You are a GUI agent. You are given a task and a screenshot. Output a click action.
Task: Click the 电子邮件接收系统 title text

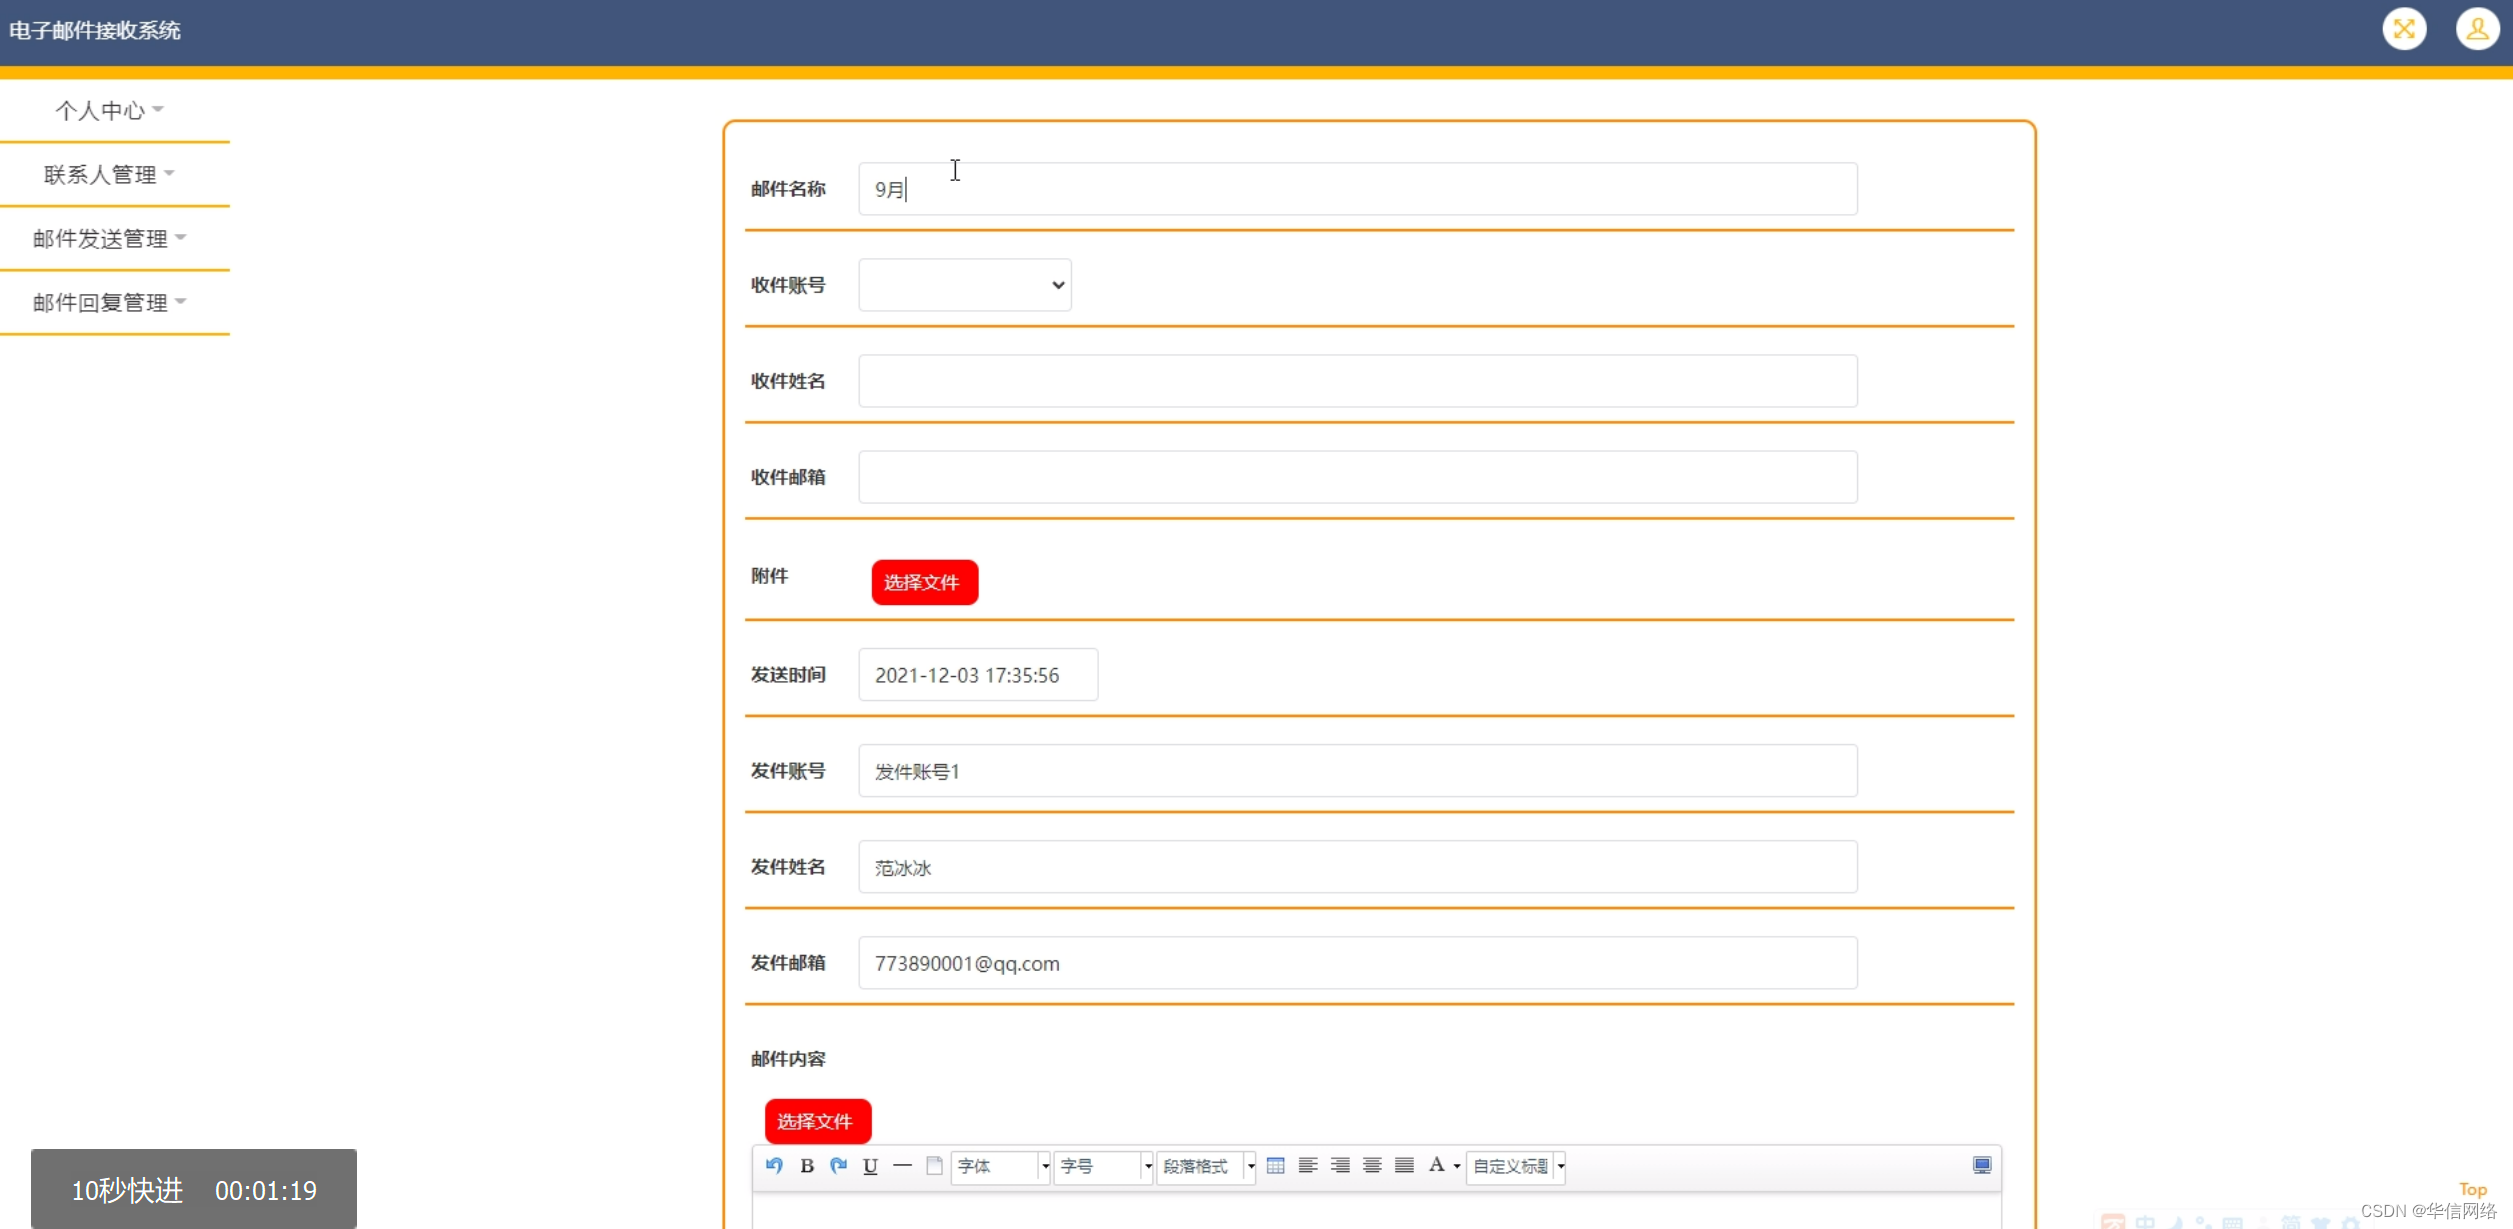tap(95, 31)
